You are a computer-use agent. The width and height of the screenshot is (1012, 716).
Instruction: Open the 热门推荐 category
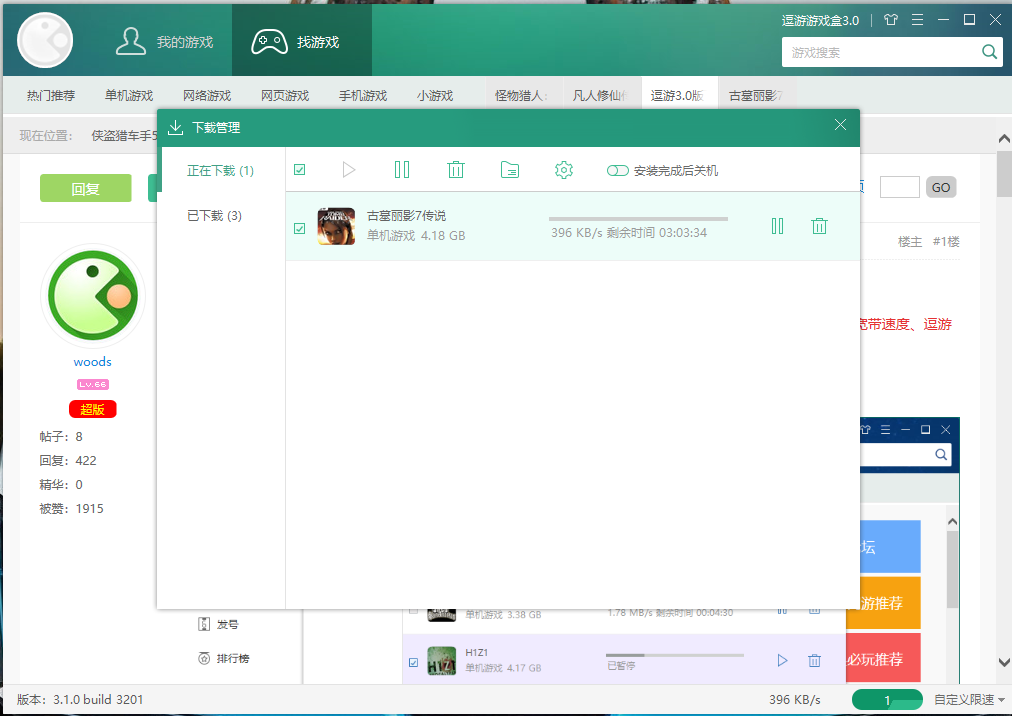tap(51, 96)
